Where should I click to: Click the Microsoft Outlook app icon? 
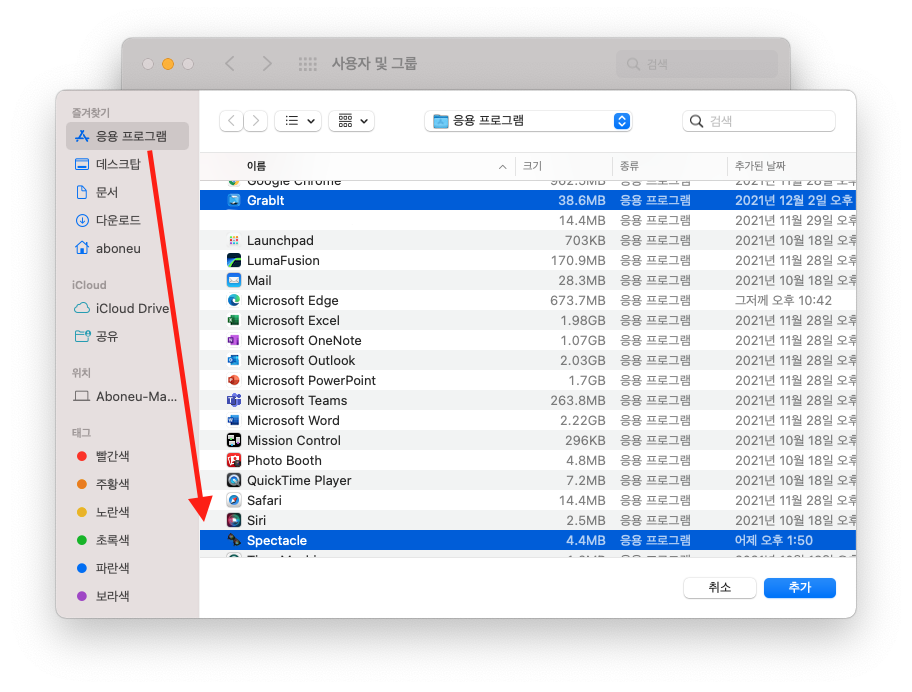(x=234, y=361)
